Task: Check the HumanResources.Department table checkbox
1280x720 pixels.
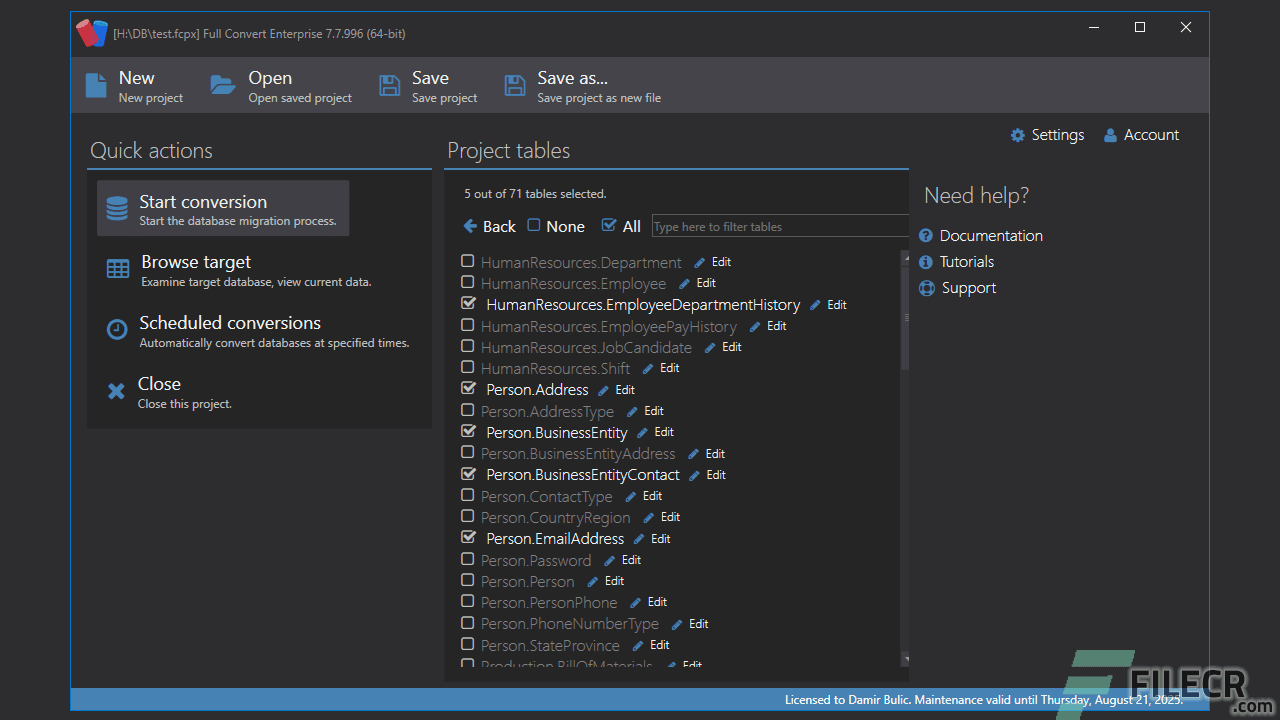Action: pyautogui.click(x=467, y=260)
